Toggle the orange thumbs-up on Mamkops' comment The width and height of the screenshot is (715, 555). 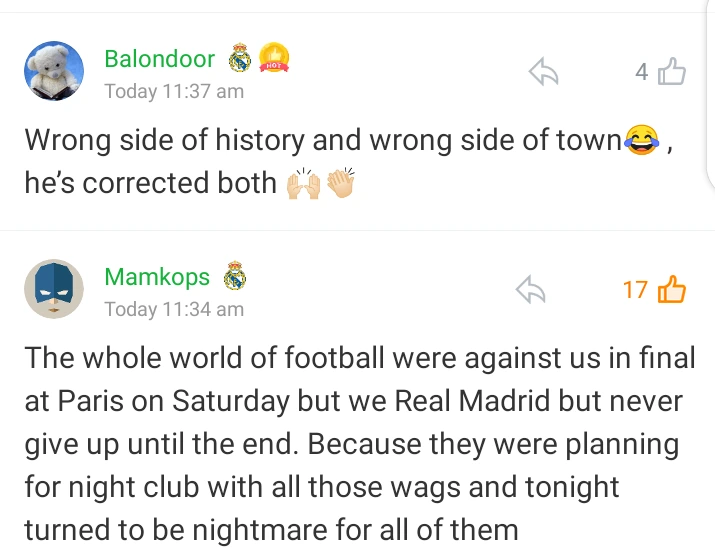672,290
